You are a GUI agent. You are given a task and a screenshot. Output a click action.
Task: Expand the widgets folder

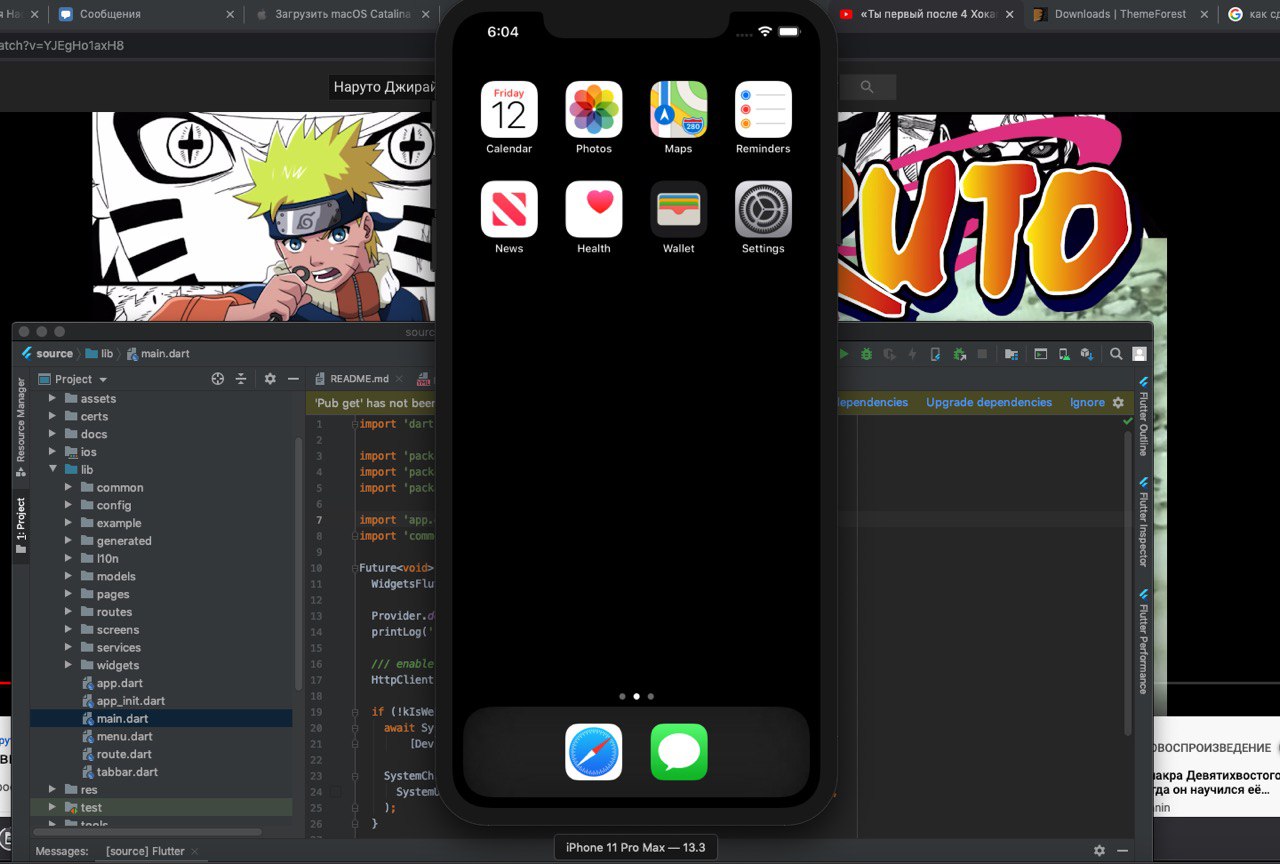68,665
